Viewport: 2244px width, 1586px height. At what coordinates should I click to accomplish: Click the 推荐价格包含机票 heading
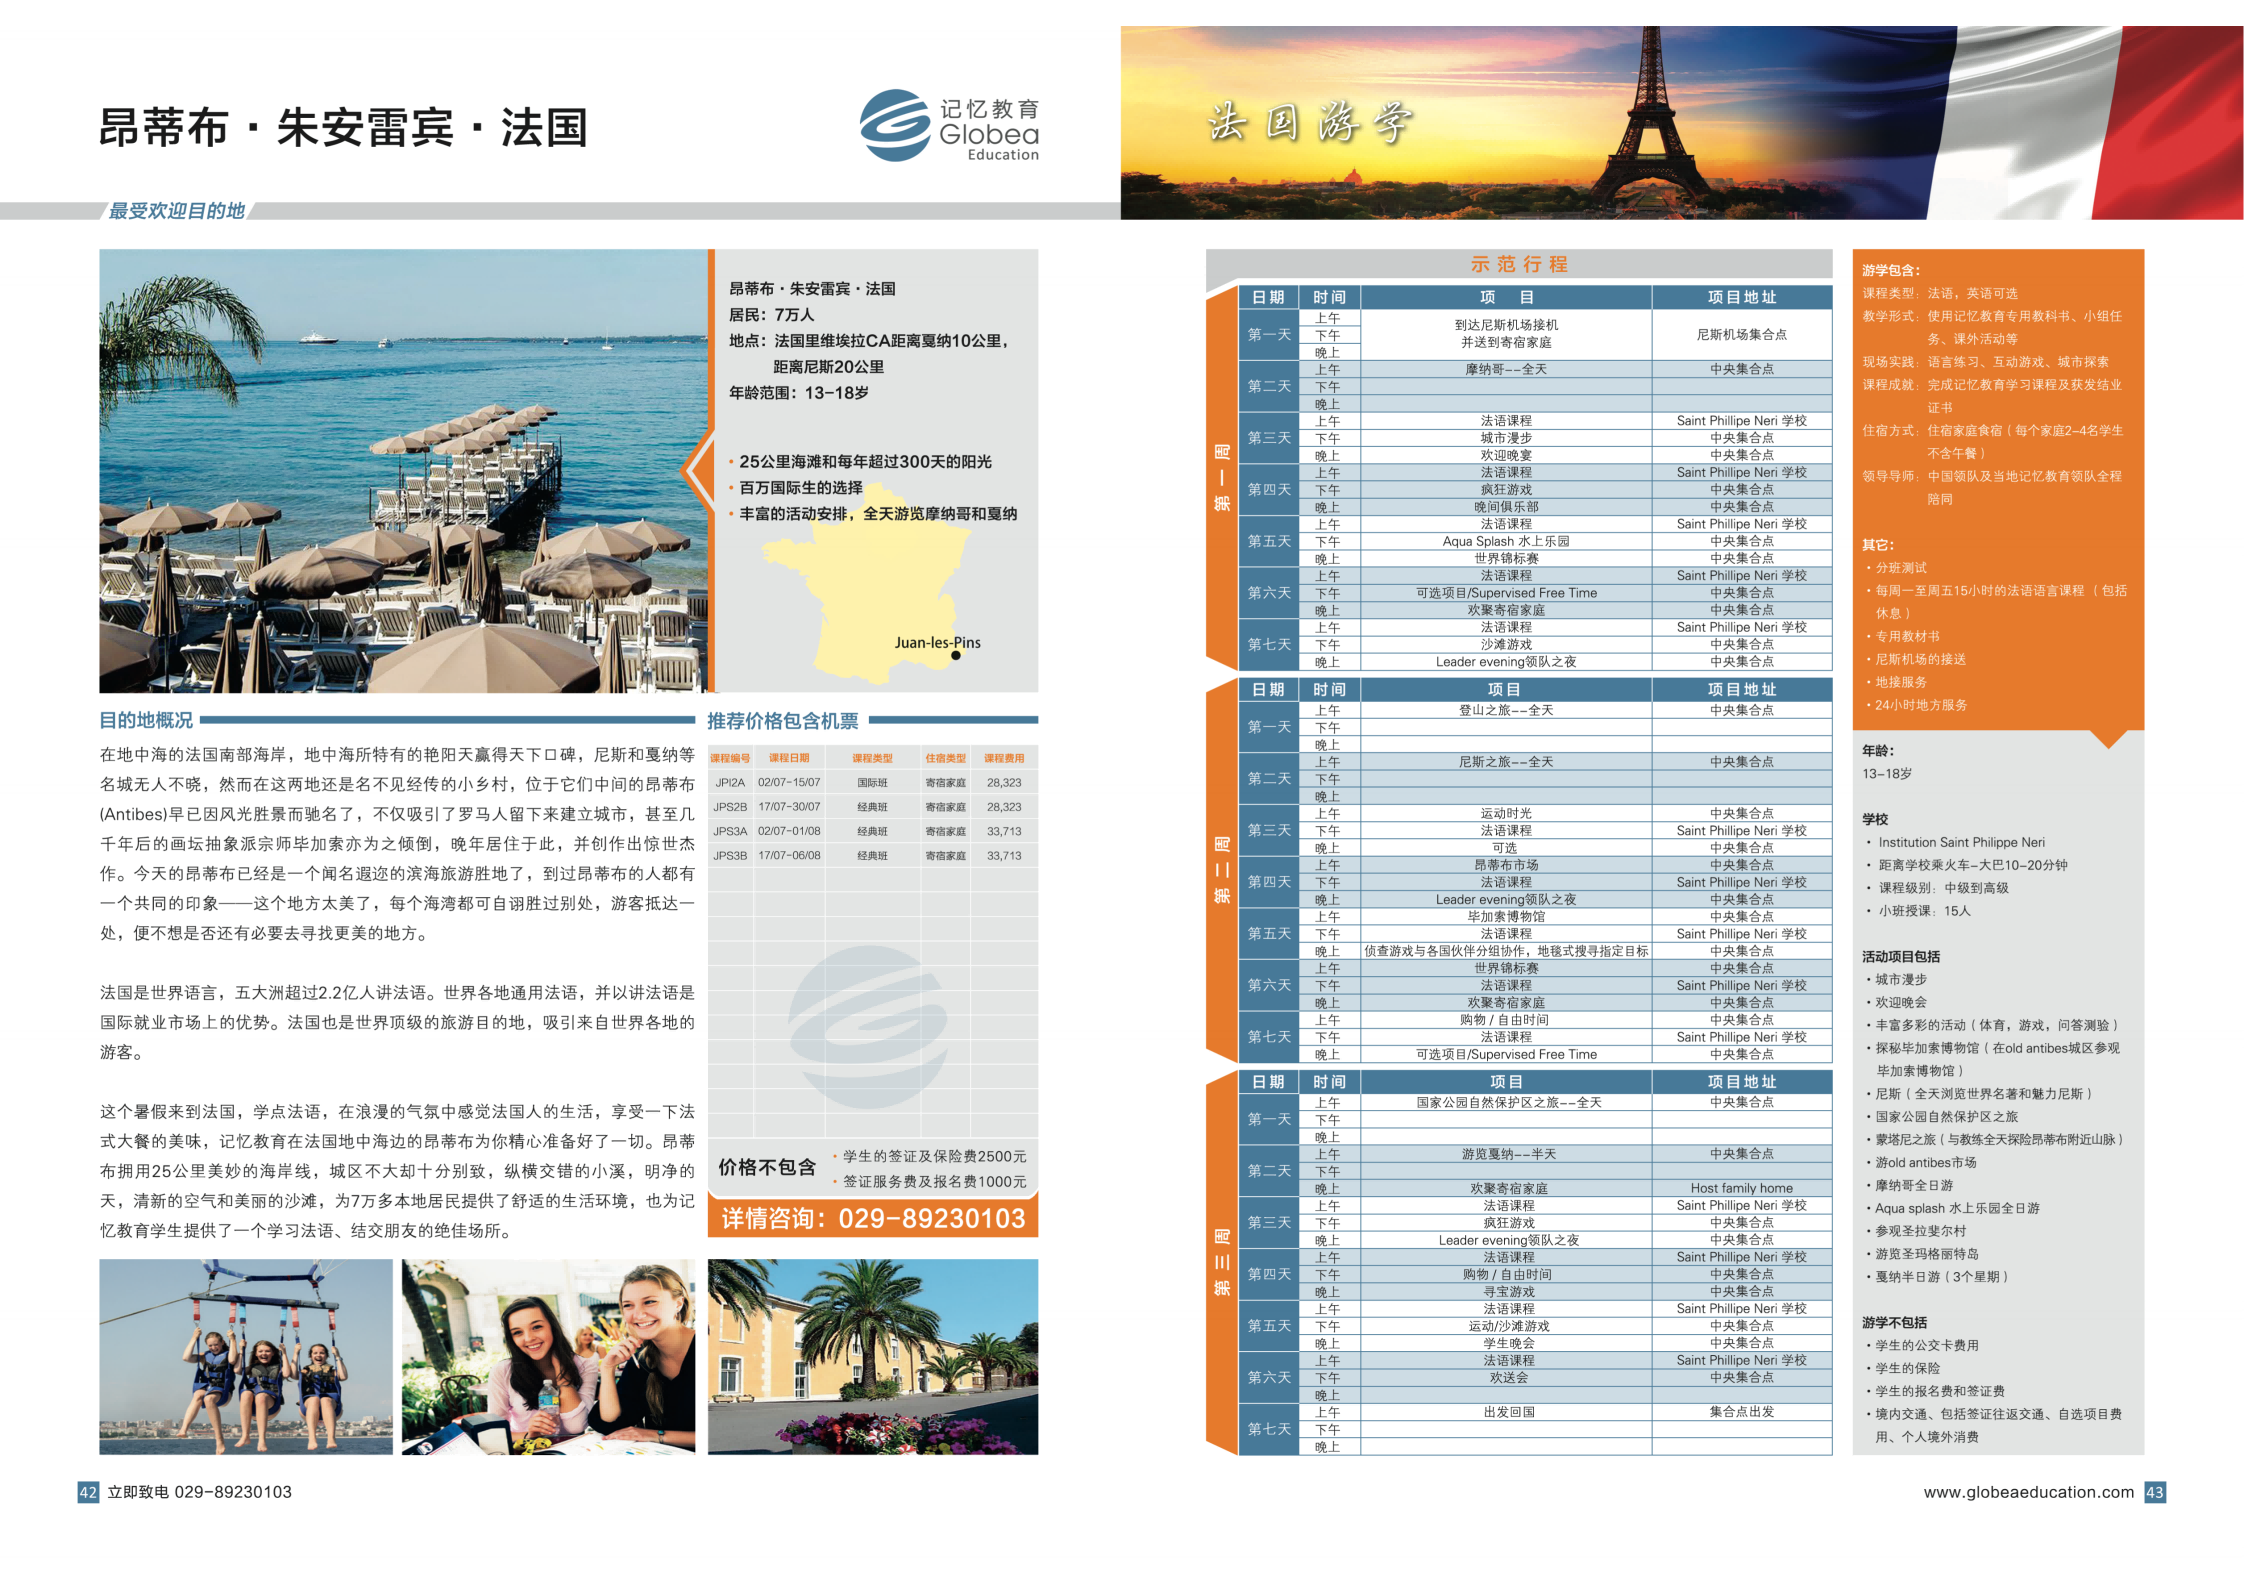coord(783,721)
